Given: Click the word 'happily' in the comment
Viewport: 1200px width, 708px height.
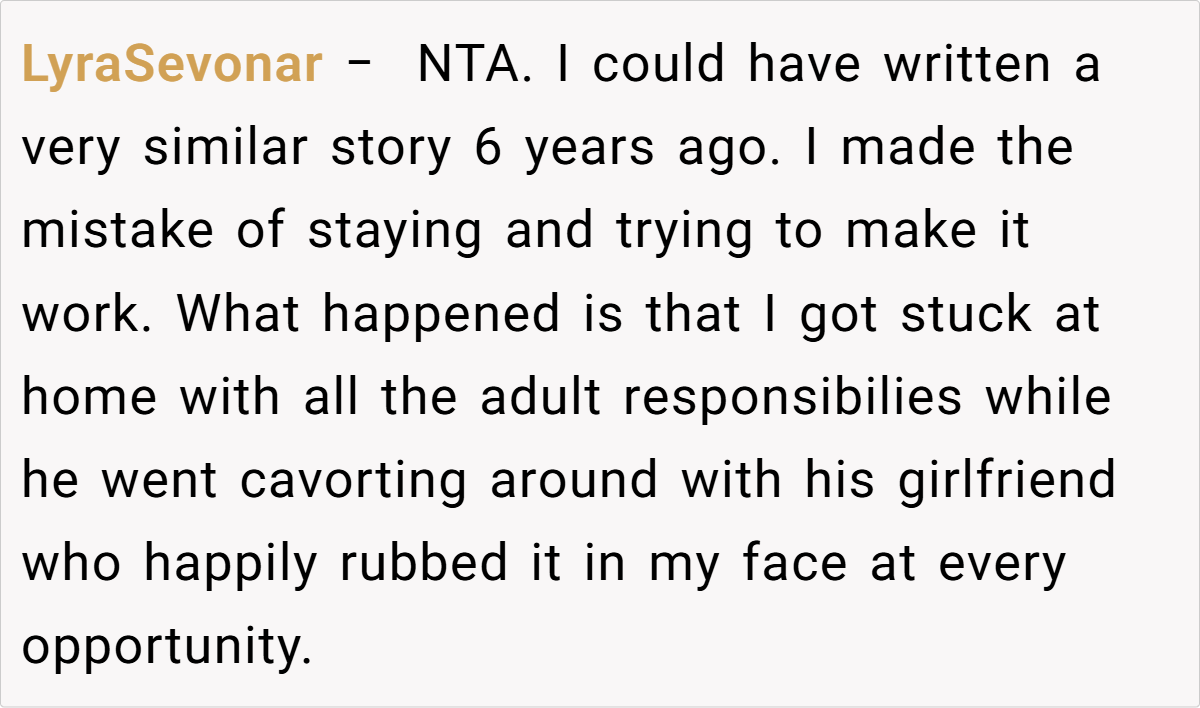Looking at the screenshot, I should click(x=230, y=564).
